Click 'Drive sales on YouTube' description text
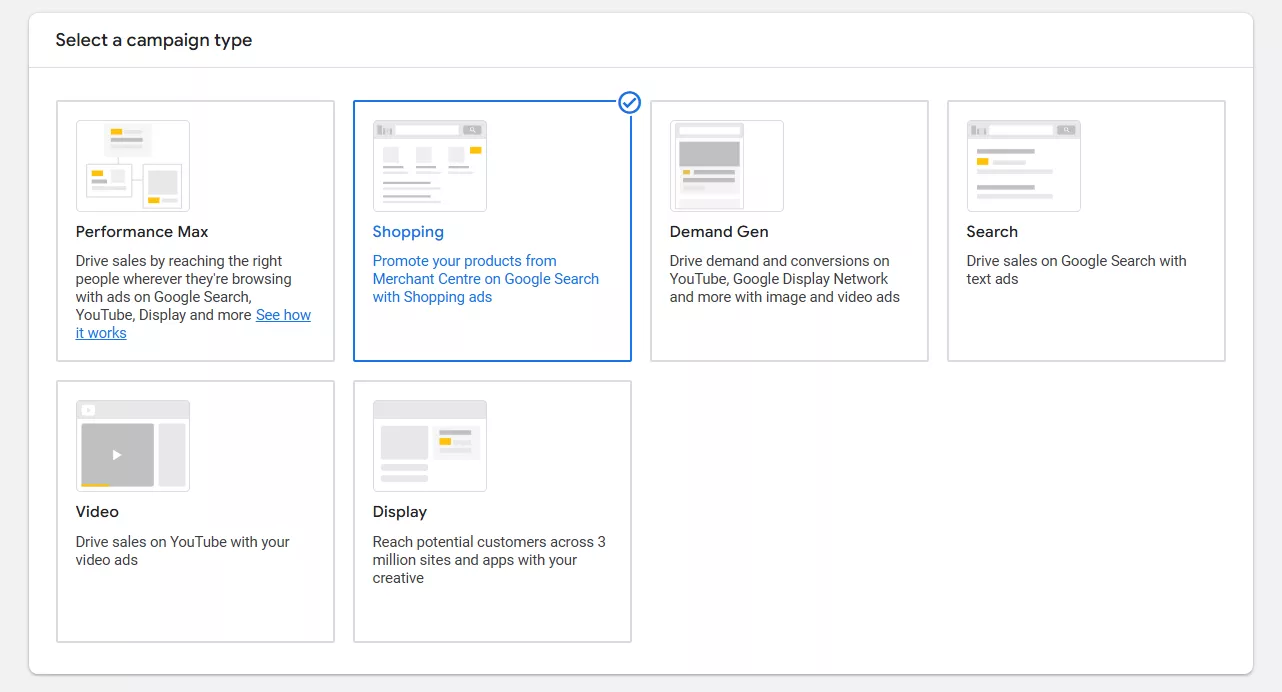1282x692 pixels. pyautogui.click(x=182, y=551)
